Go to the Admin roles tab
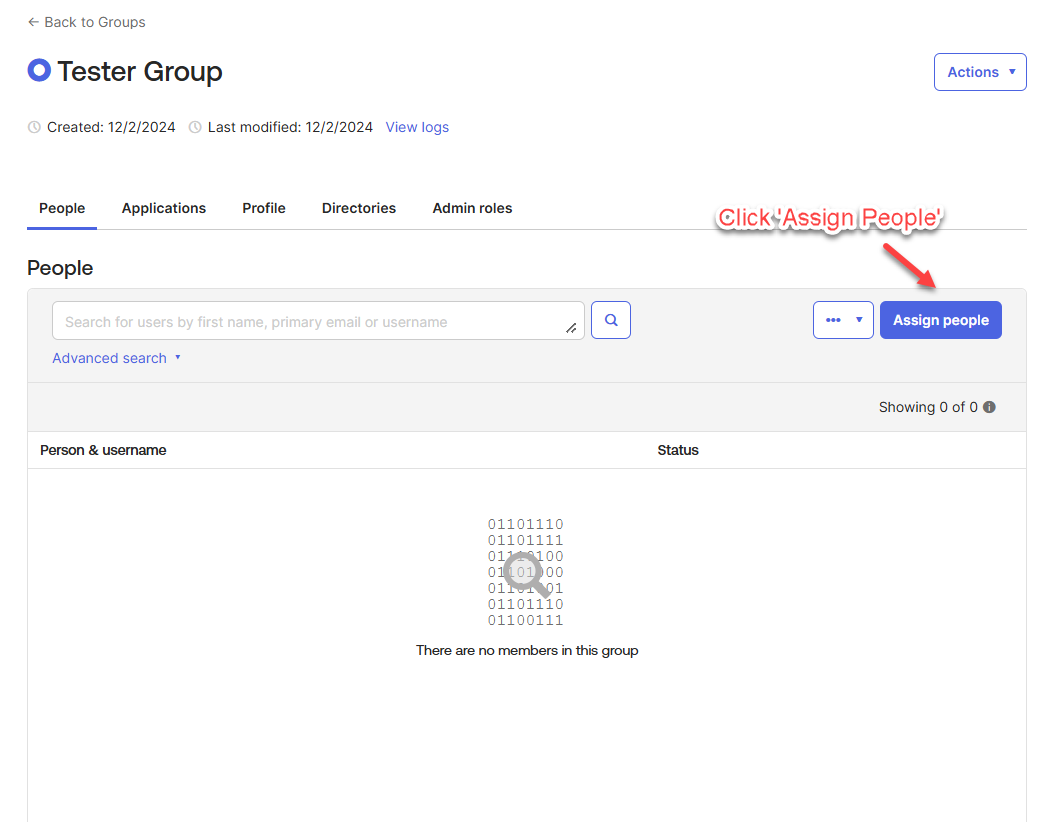This screenshot has height=822, width=1064. pos(472,208)
